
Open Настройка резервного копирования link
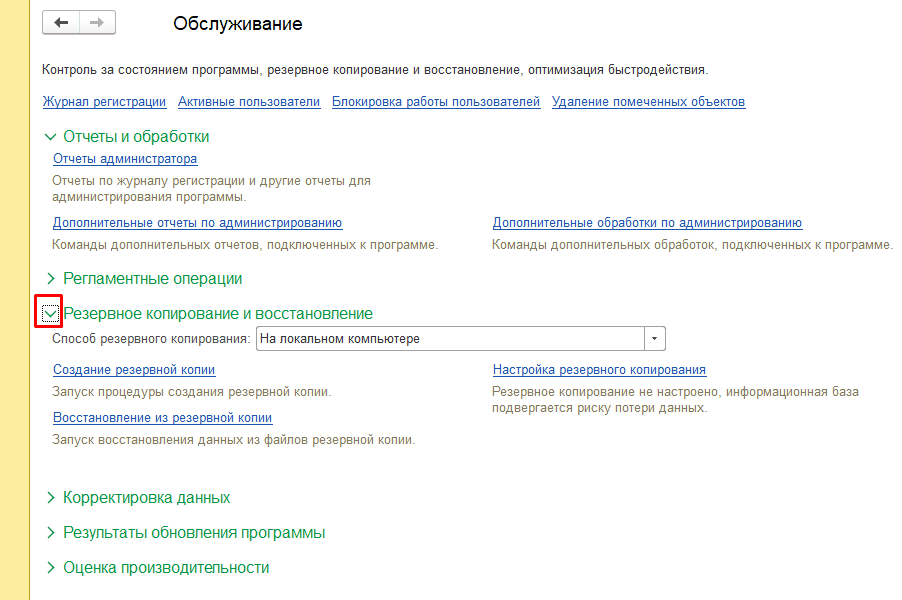tap(599, 370)
